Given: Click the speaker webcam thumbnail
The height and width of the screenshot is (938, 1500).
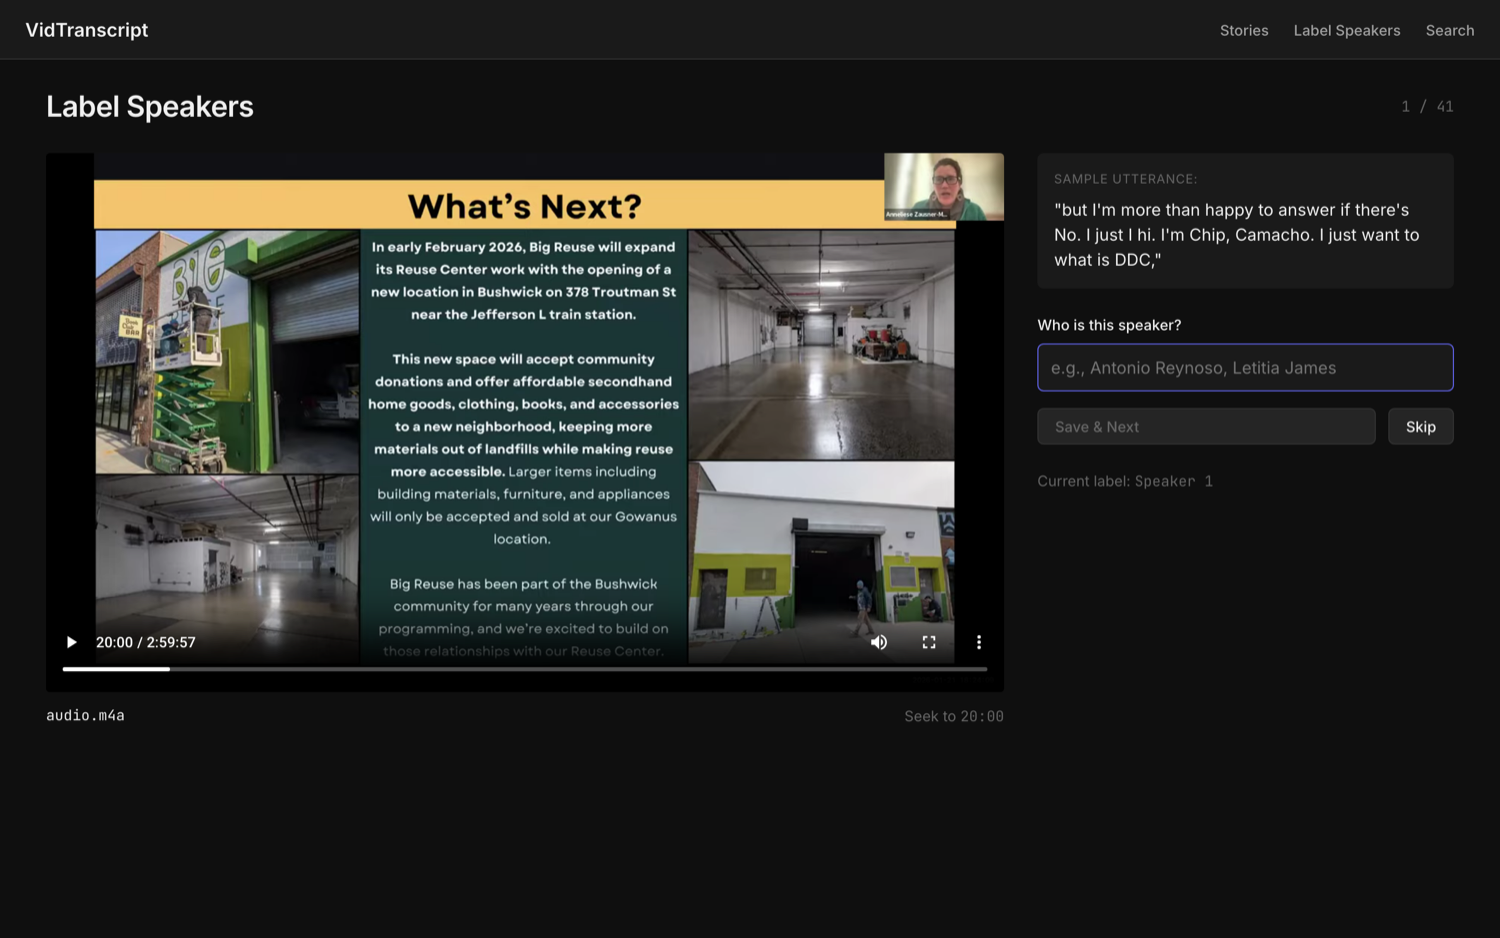Looking at the screenshot, I should 944,187.
